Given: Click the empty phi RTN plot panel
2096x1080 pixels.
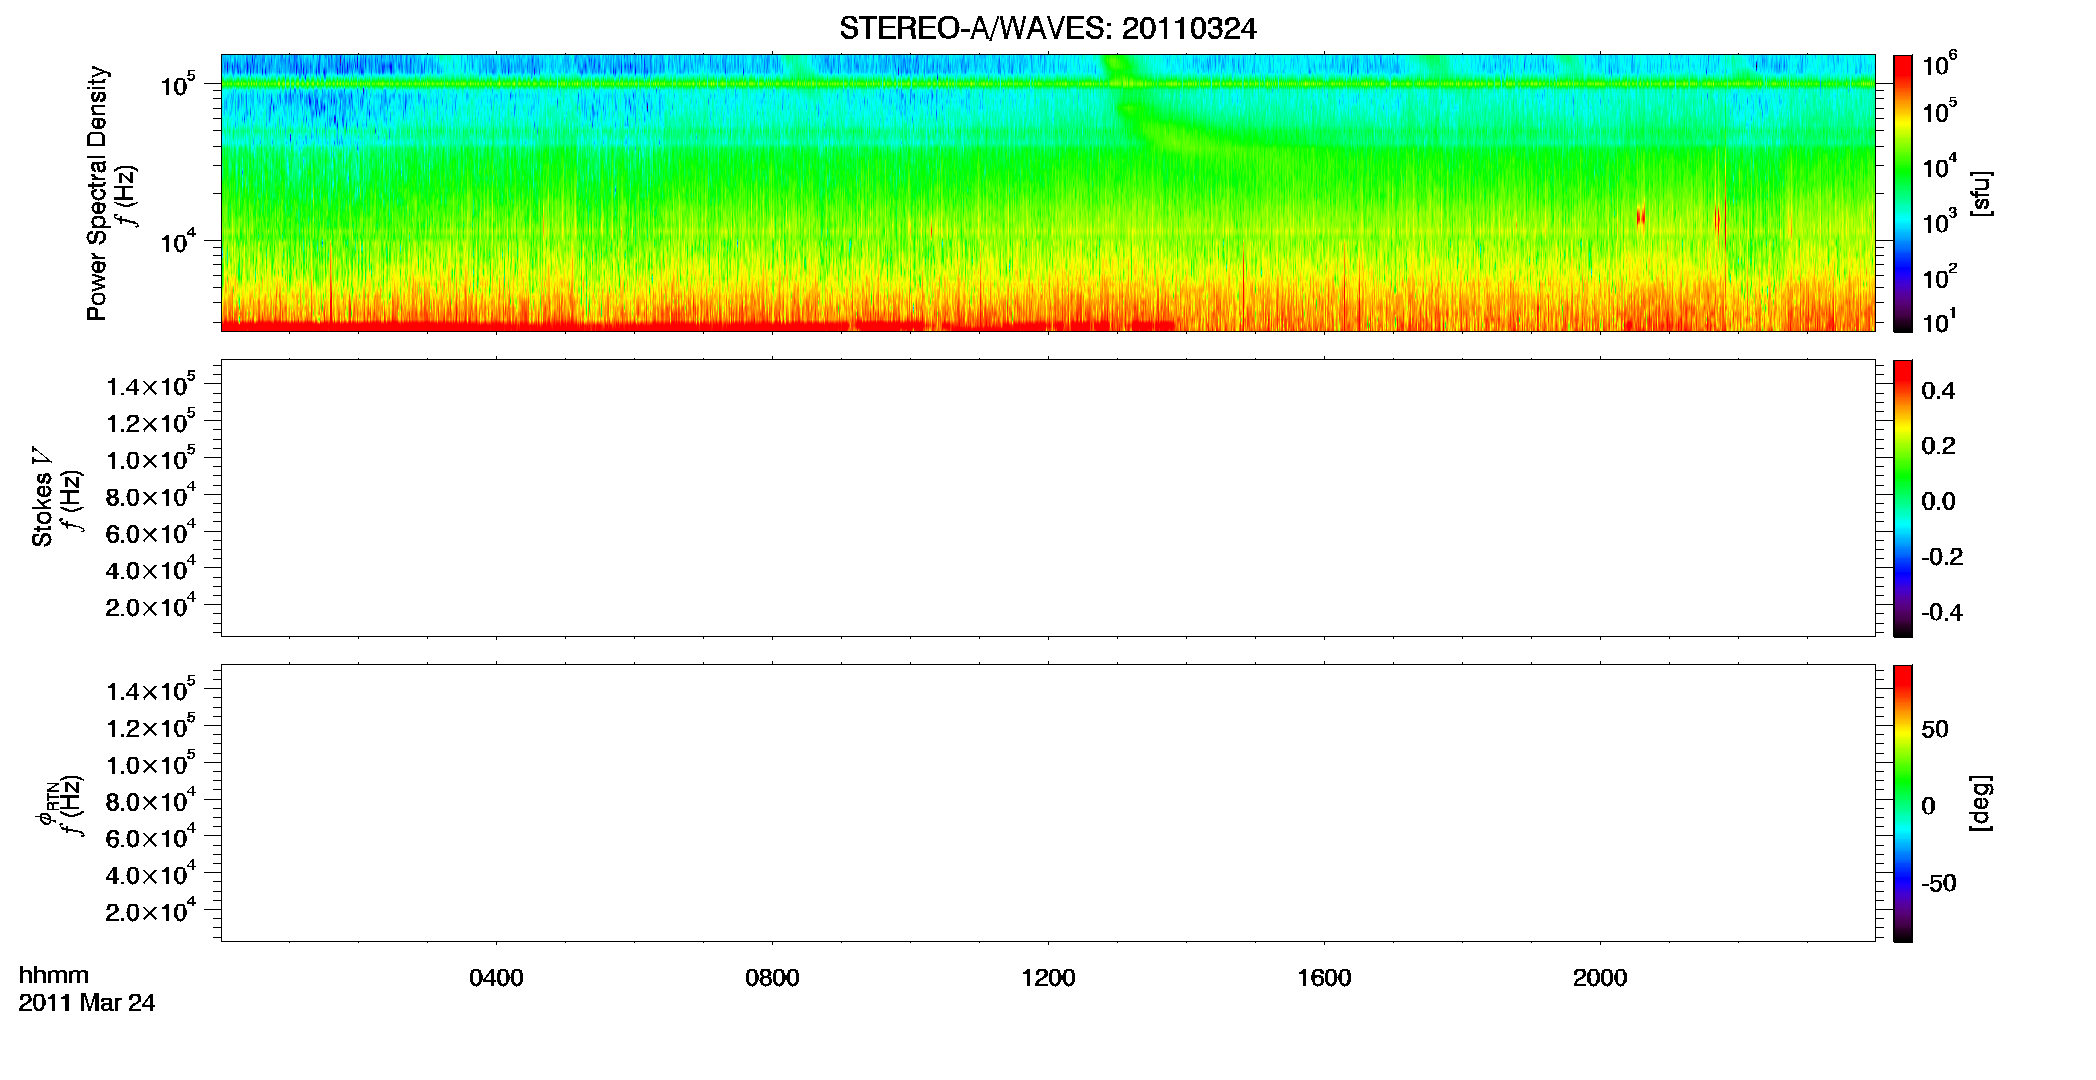Looking at the screenshot, I should (x=1048, y=803).
